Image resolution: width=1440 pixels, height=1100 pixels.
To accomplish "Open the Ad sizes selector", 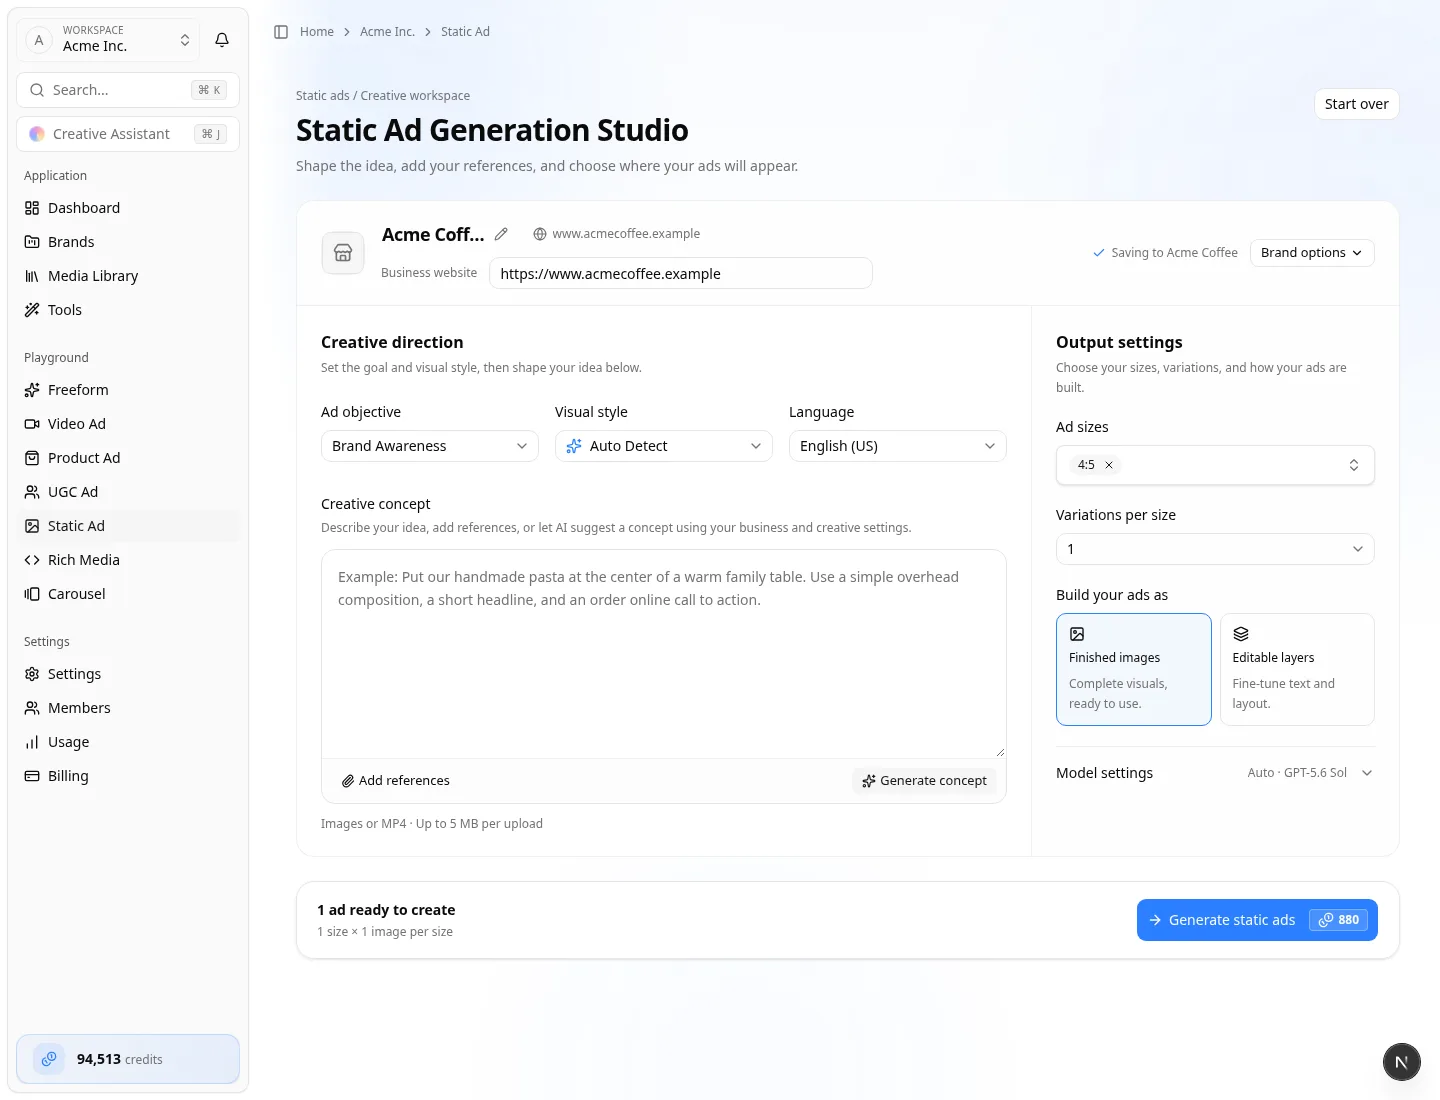I will click(1215, 465).
